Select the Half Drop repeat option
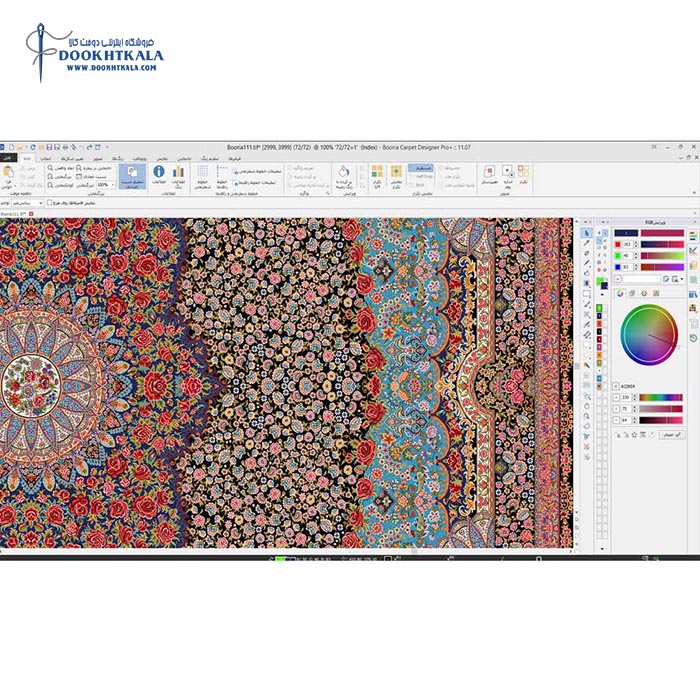The image size is (700, 700). point(421,176)
